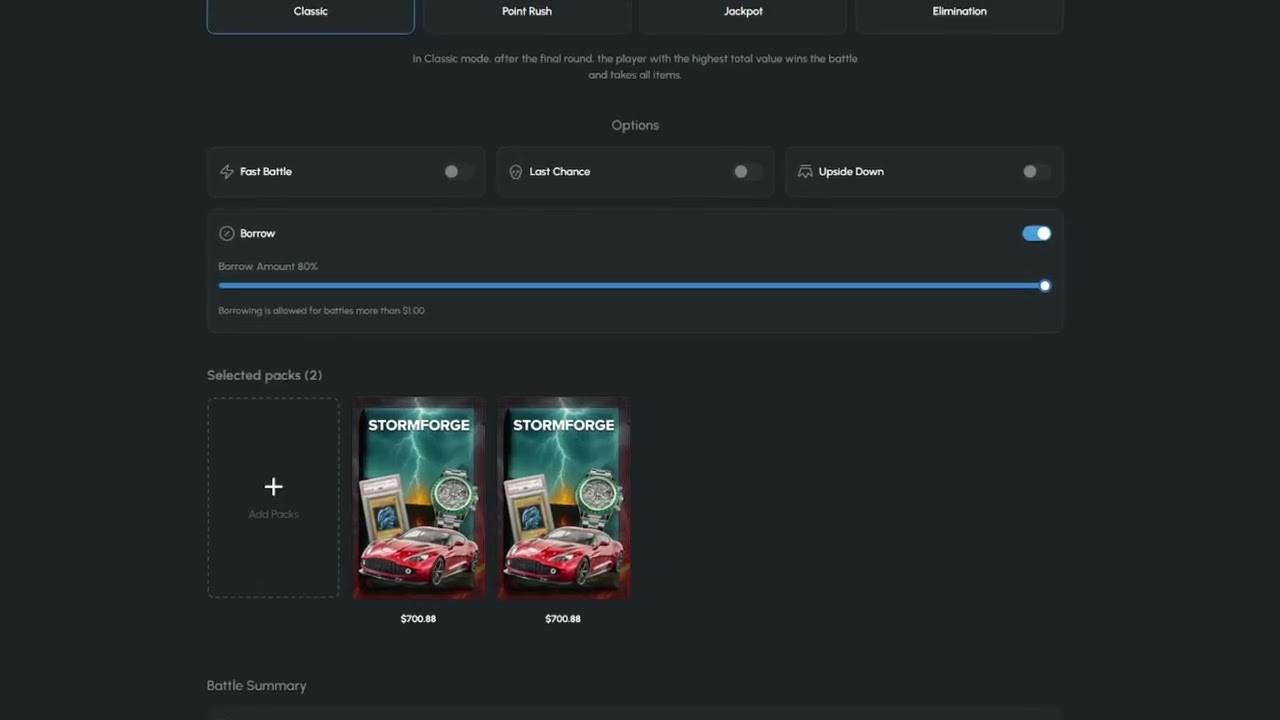
Task: Click the Borrow circle icon
Action: pos(226,233)
